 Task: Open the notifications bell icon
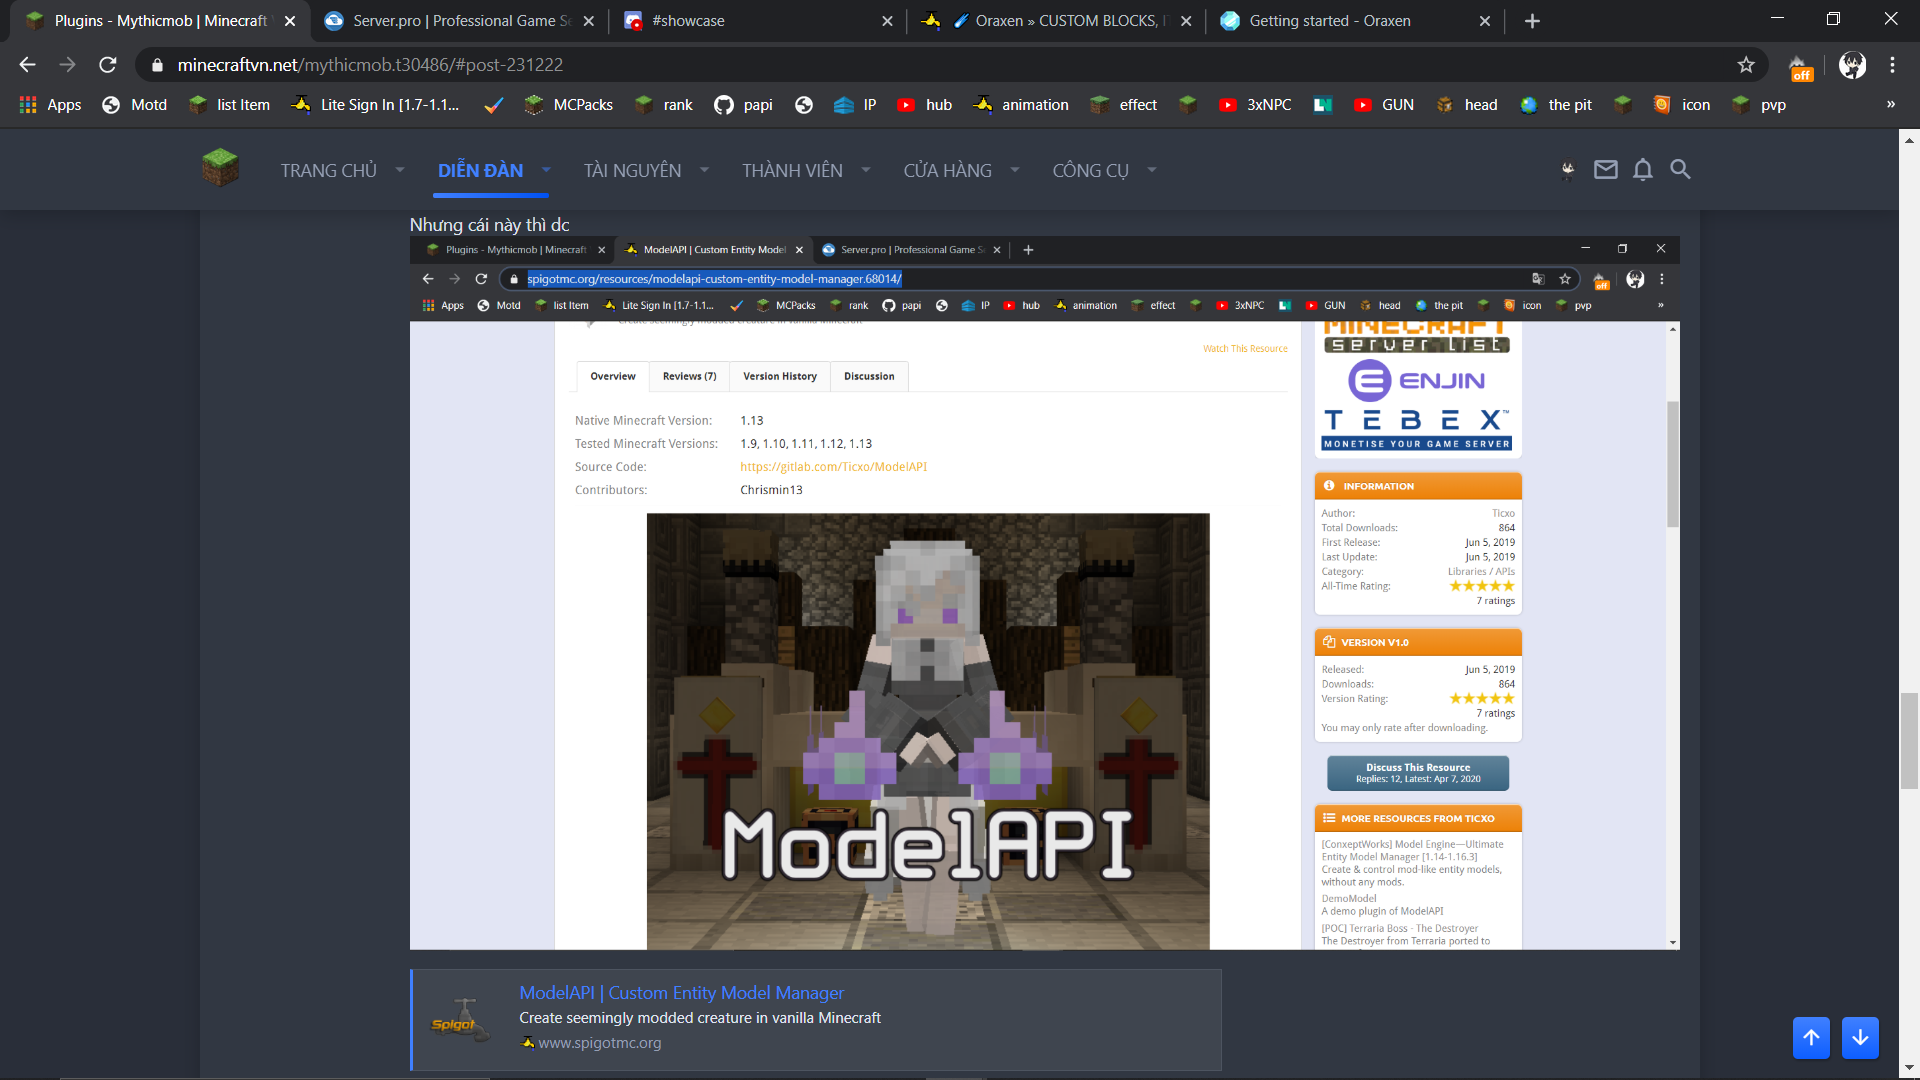pos(1642,170)
